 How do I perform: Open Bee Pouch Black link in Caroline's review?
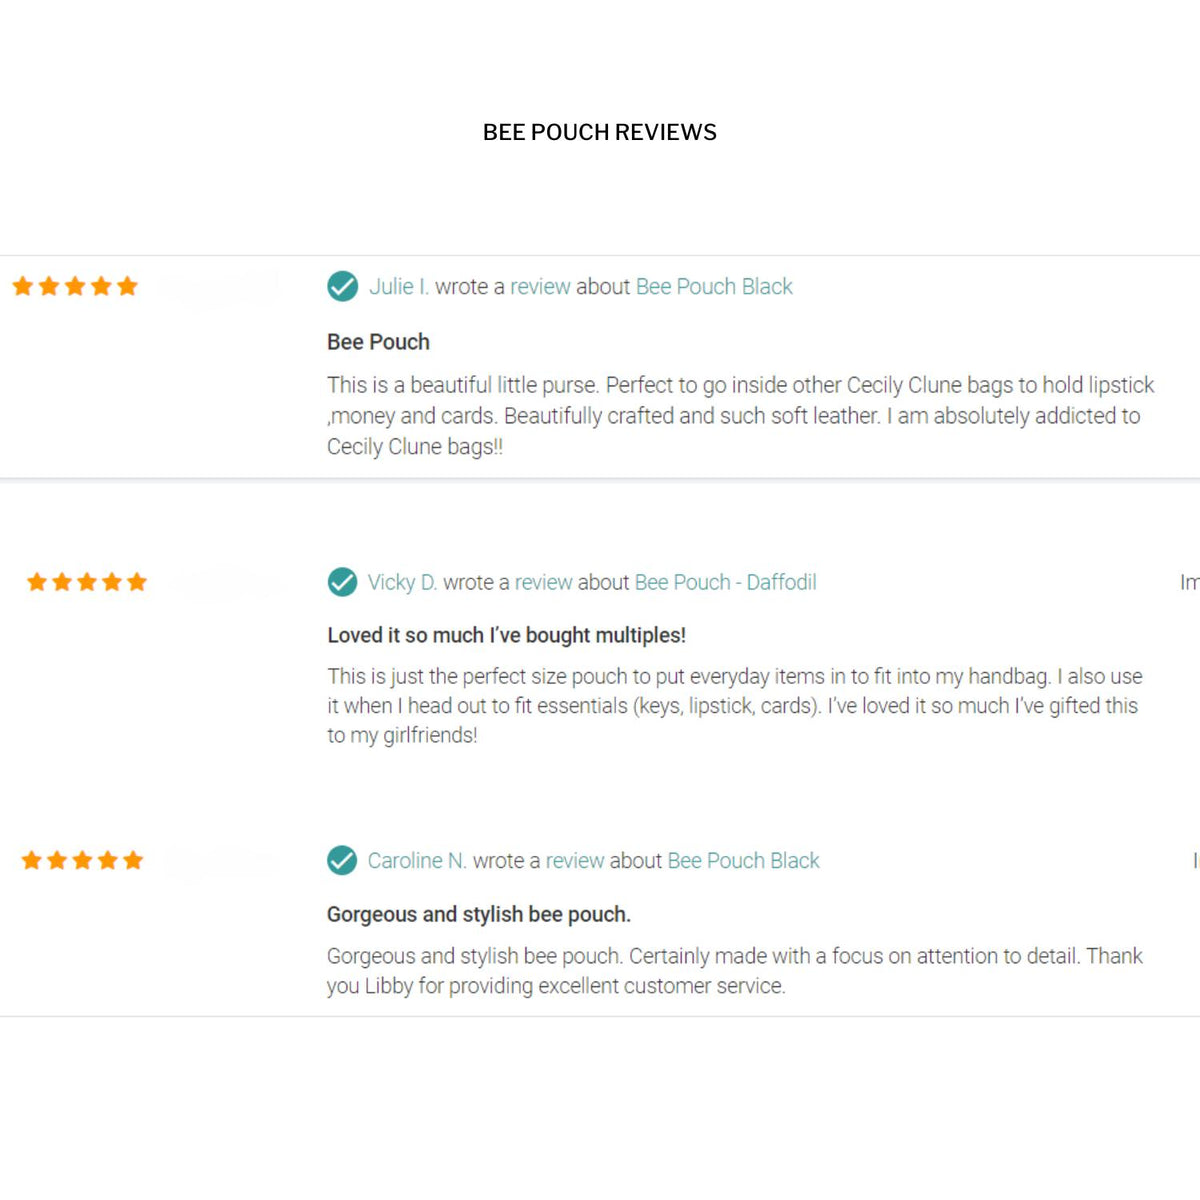coord(743,860)
